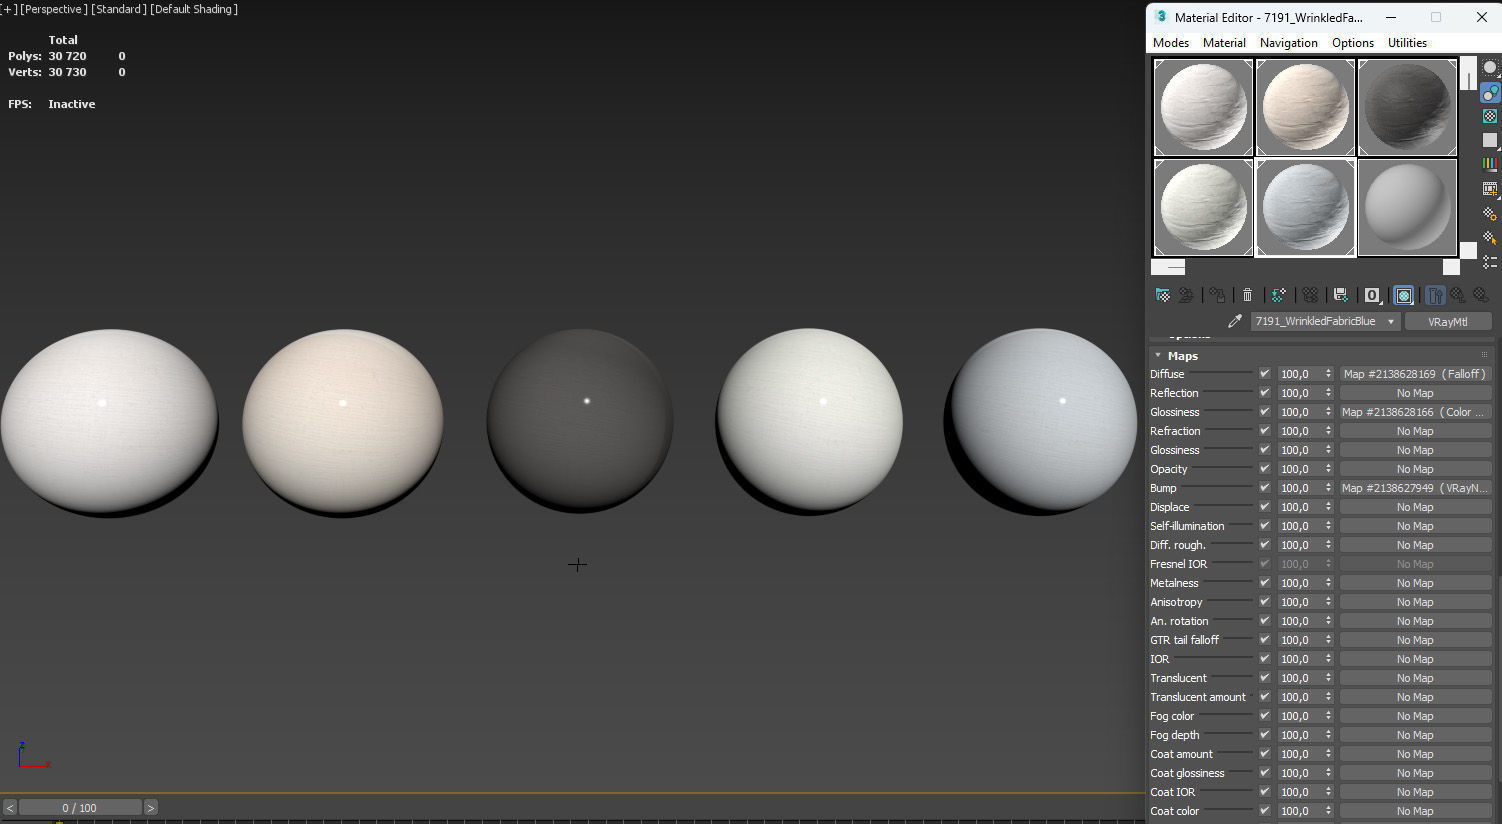Click the Make Preview filmstrip icon
This screenshot has width=1502, height=824.
click(x=1490, y=188)
